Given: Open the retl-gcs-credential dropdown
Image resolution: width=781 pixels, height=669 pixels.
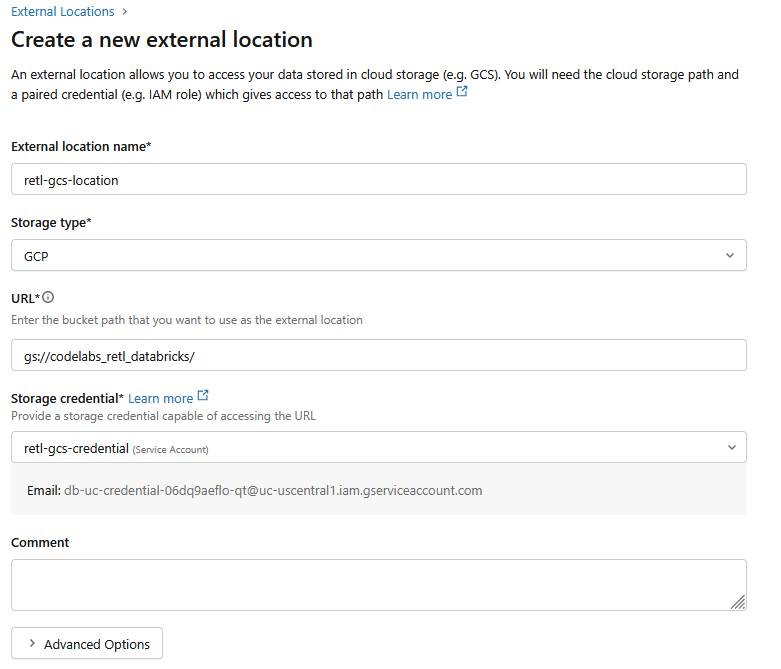Looking at the screenshot, I should [378, 448].
